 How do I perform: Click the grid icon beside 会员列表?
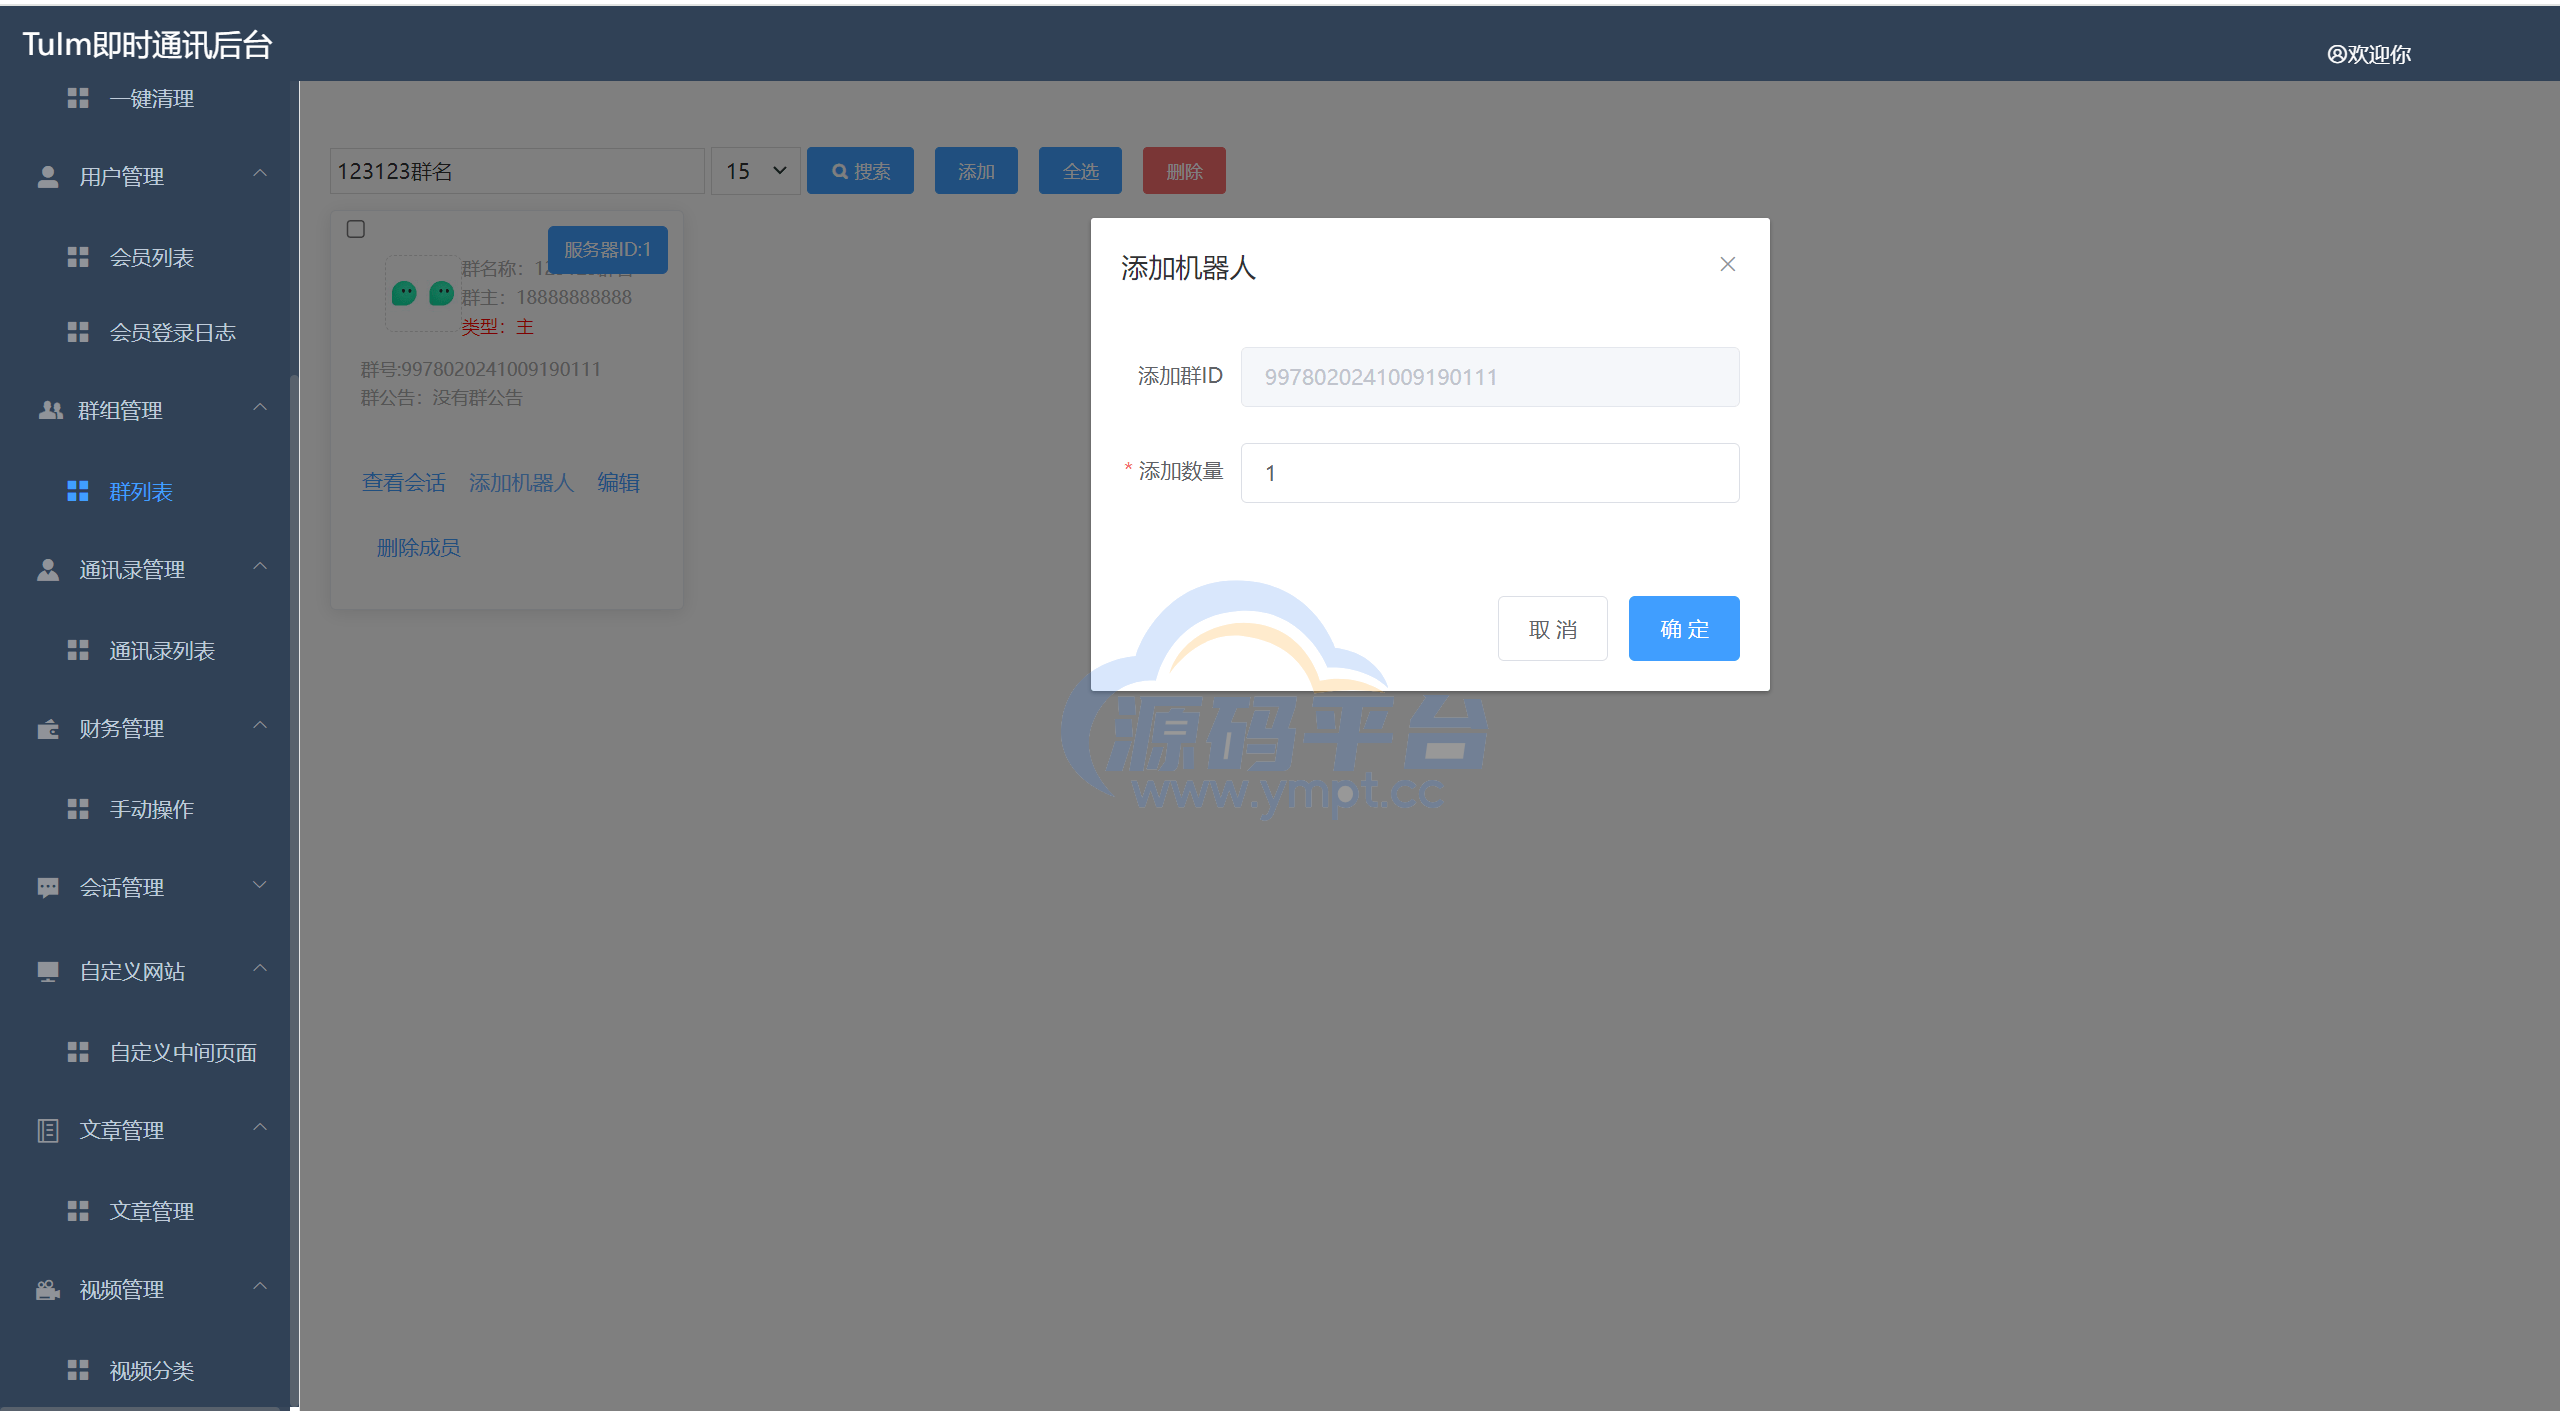(78, 257)
